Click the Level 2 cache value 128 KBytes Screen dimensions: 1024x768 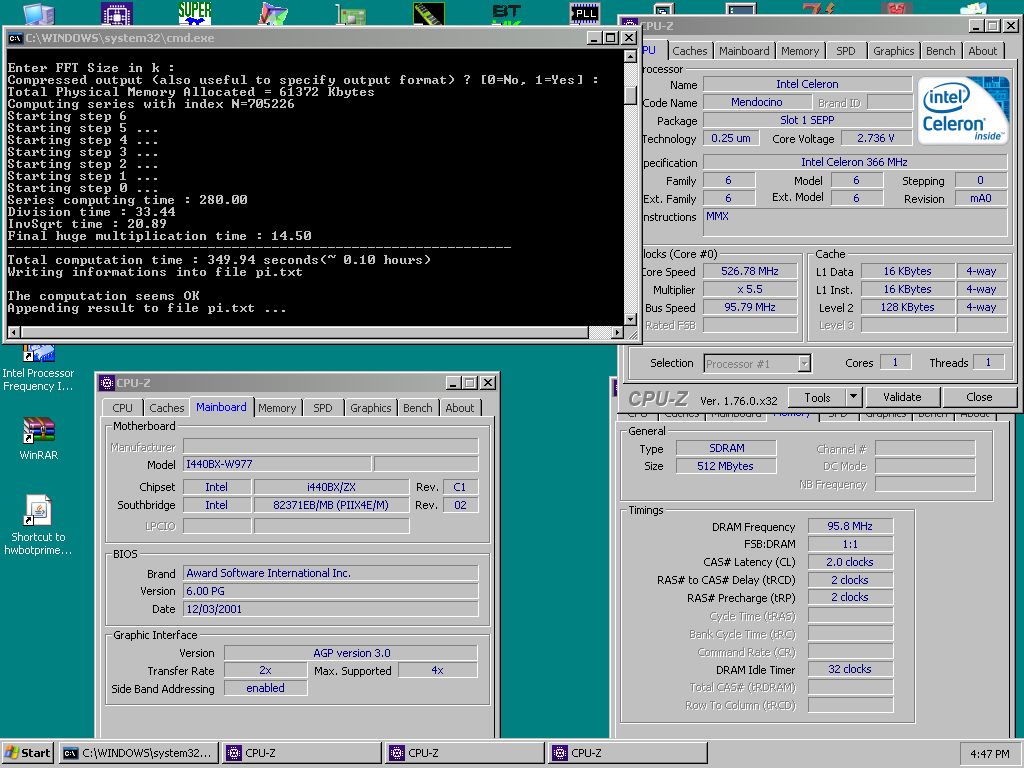click(x=907, y=307)
